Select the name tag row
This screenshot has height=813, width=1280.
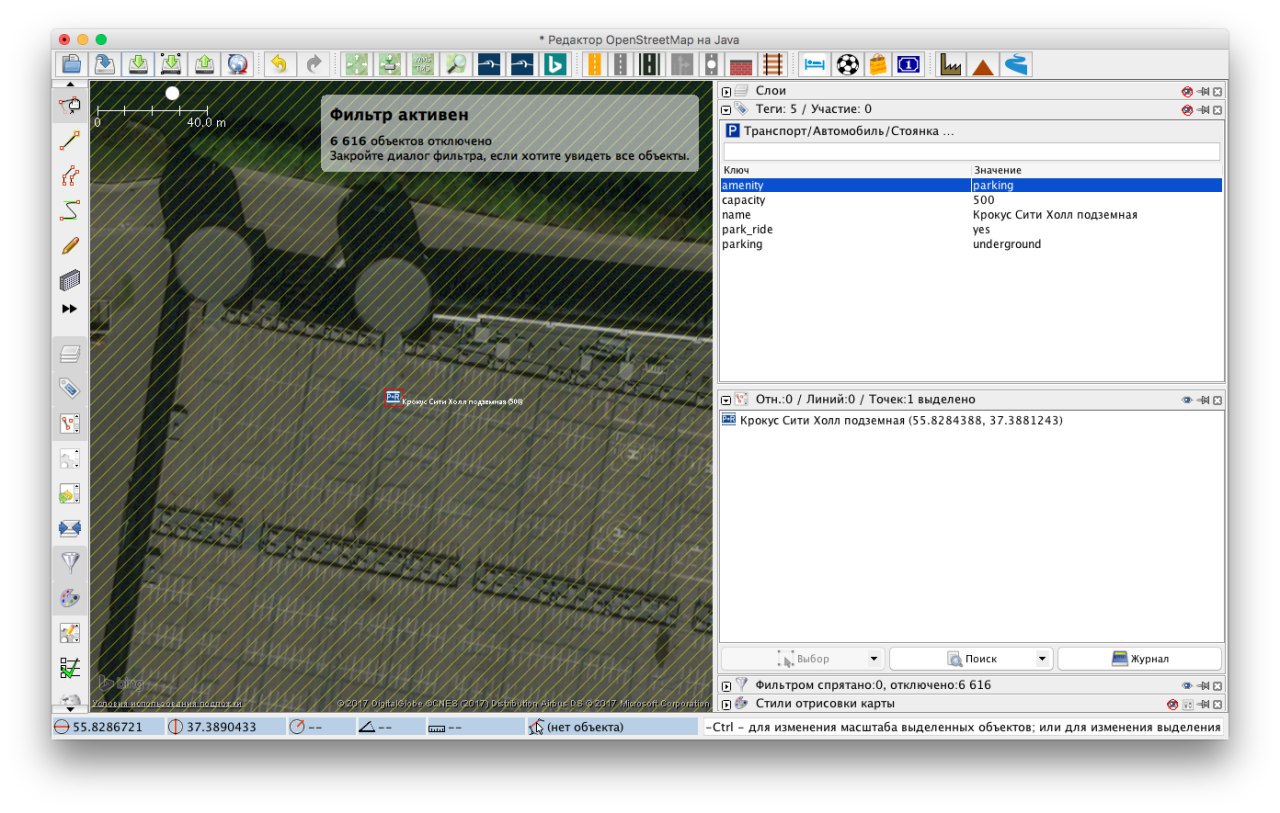pos(971,215)
